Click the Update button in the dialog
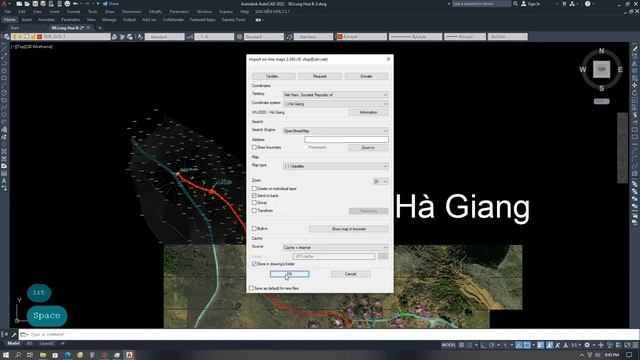 point(273,76)
